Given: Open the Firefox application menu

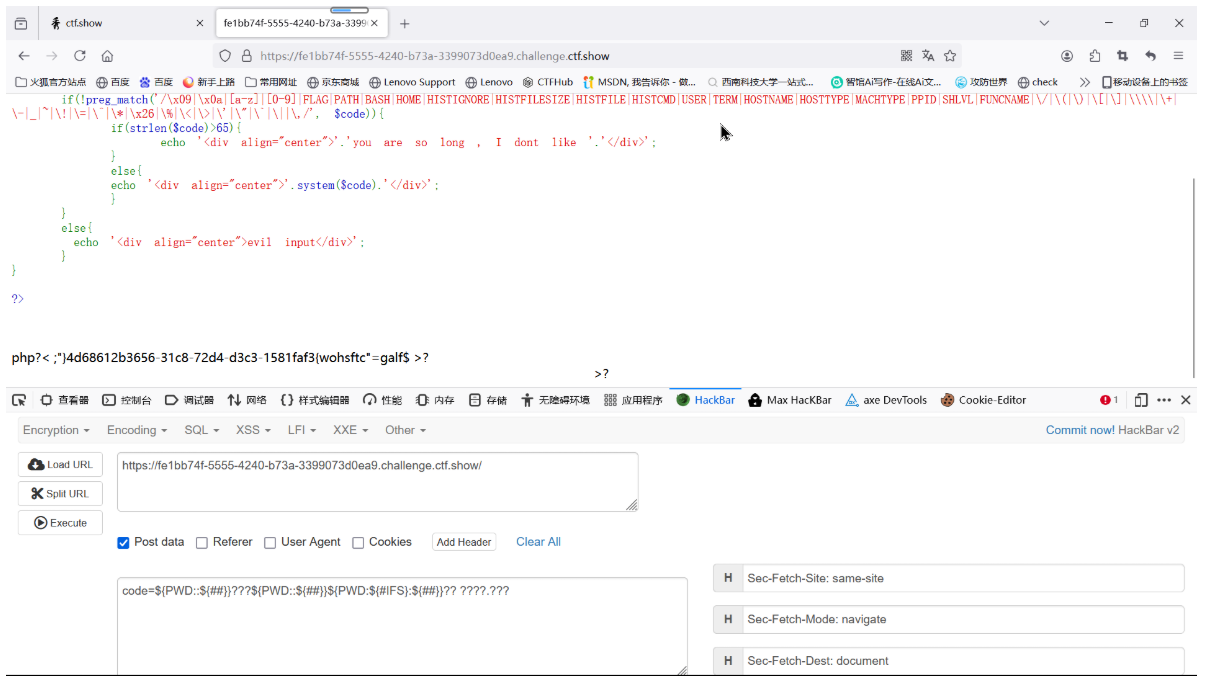Looking at the screenshot, I should (1179, 56).
